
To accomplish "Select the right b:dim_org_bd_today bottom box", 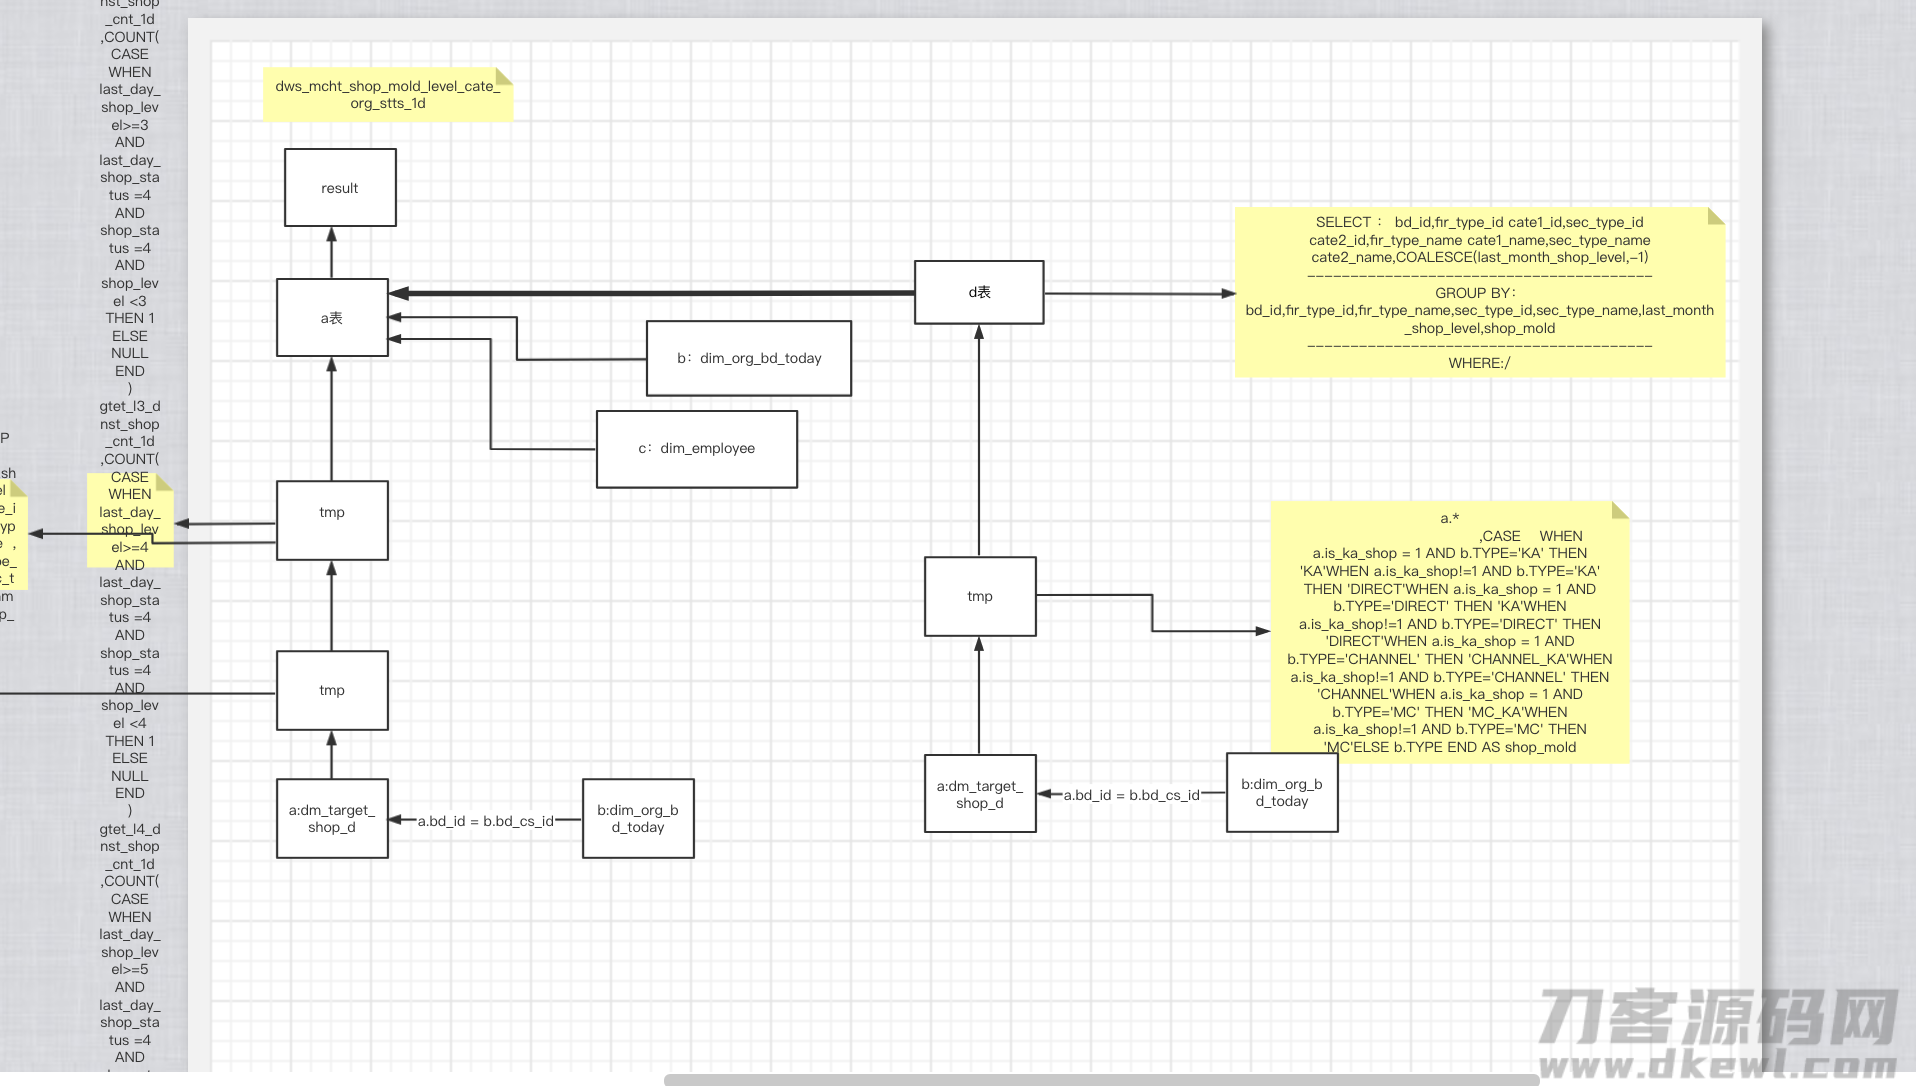I will tap(1282, 793).
